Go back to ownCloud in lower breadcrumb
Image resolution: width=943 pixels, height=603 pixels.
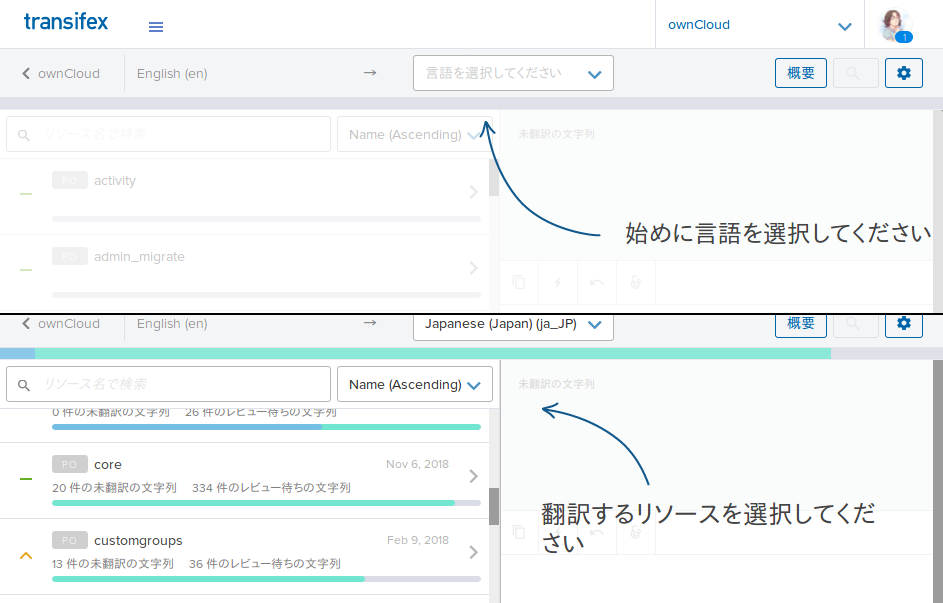click(x=61, y=323)
